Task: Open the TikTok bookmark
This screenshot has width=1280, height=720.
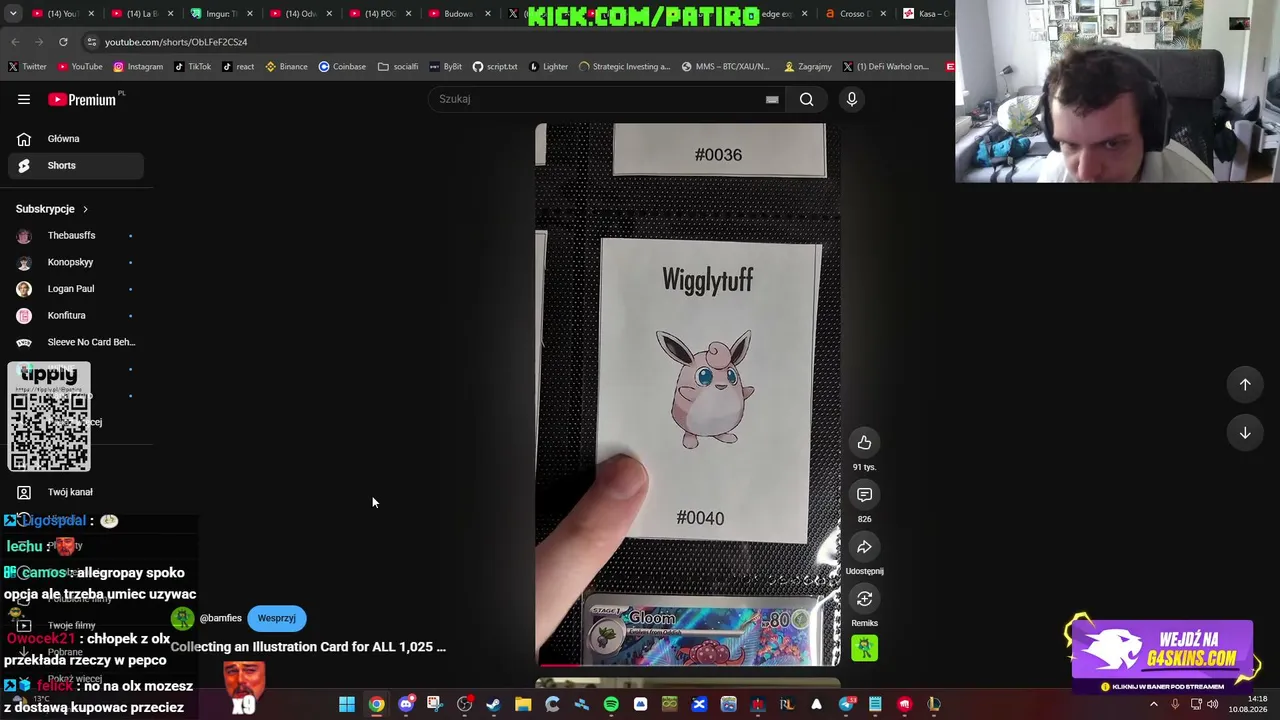Action: [192, 67]
